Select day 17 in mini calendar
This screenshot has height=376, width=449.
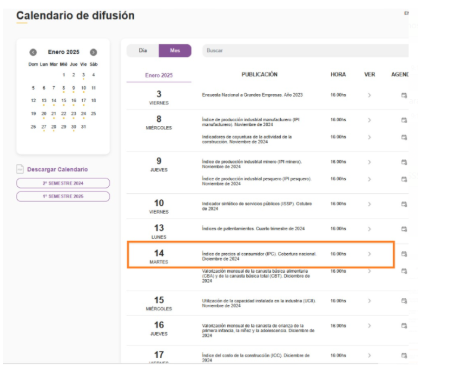click(x=84, y=100)
